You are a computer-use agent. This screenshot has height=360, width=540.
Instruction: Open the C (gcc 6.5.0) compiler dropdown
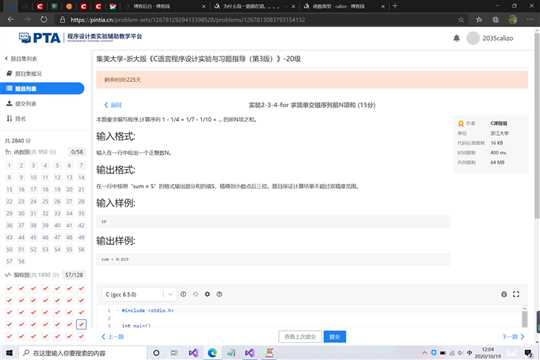pos(138,294)
